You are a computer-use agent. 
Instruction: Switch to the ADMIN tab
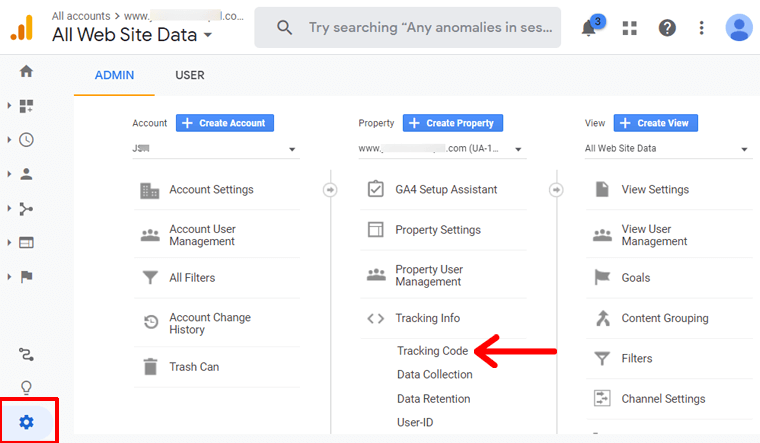coord(114,75)
